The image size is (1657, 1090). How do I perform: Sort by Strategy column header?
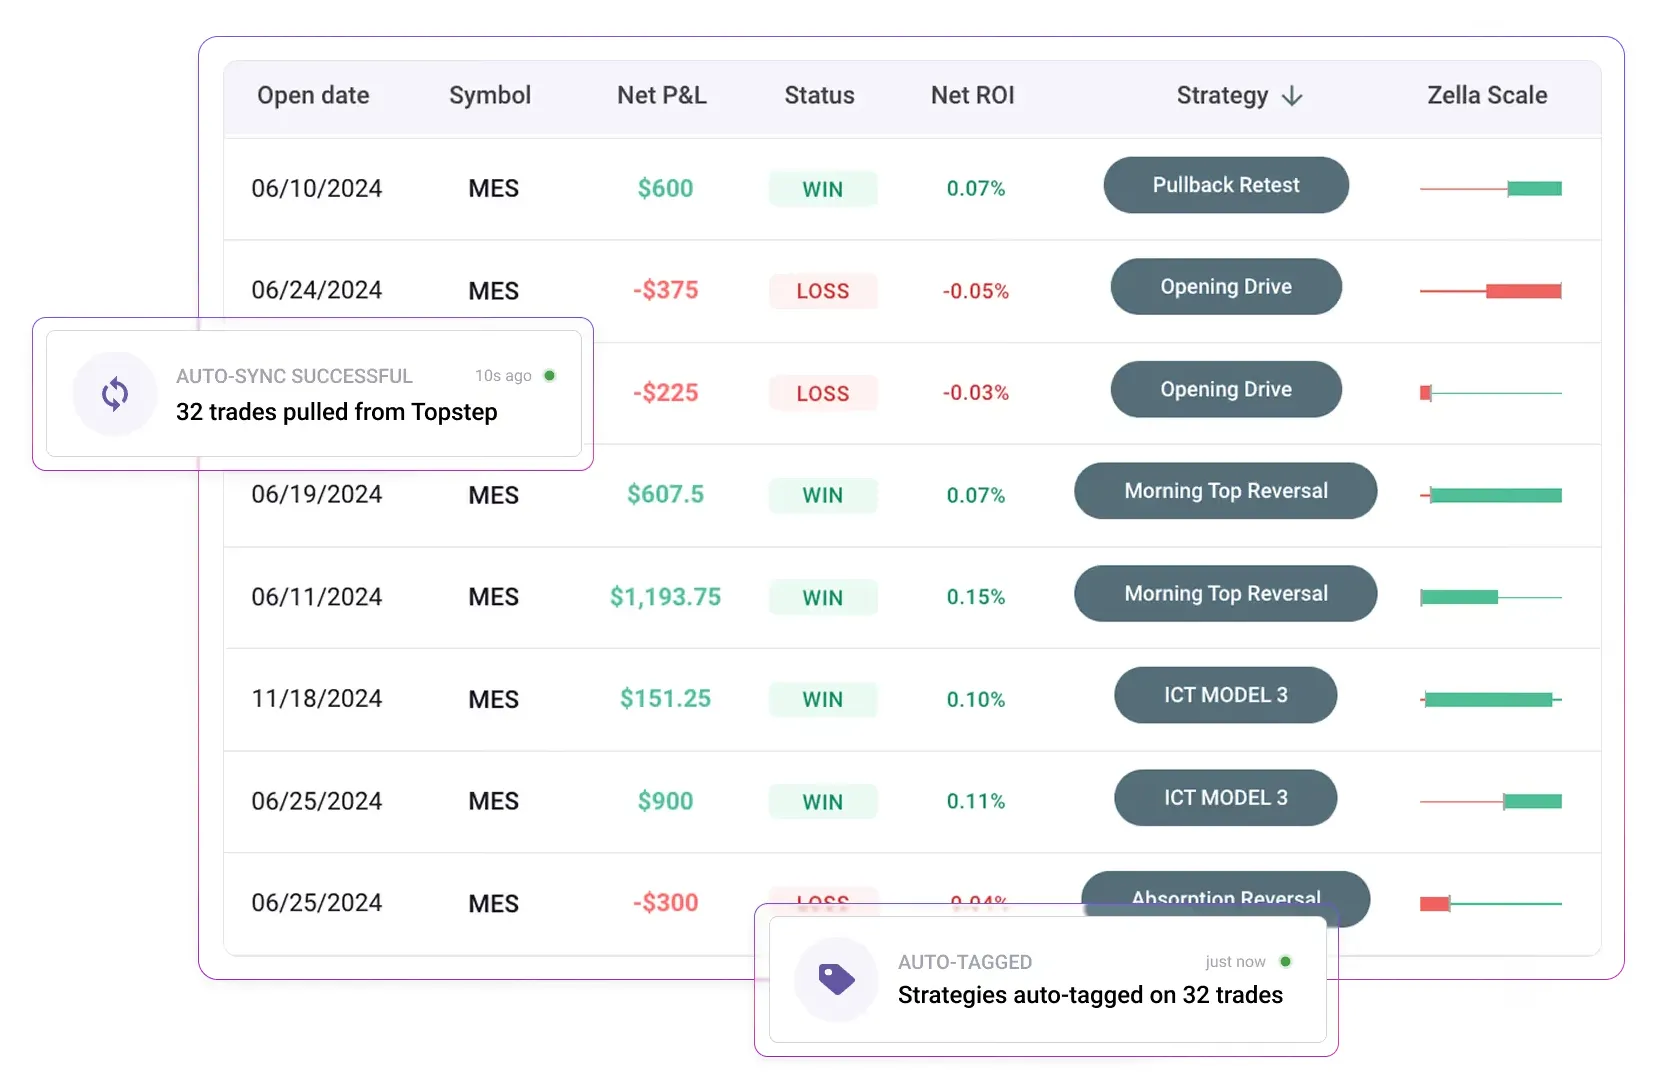coord(1222,96)
